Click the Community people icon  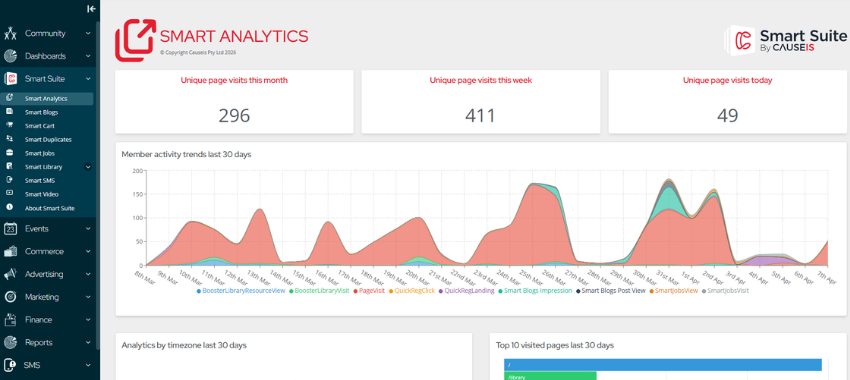click(10, 34)
